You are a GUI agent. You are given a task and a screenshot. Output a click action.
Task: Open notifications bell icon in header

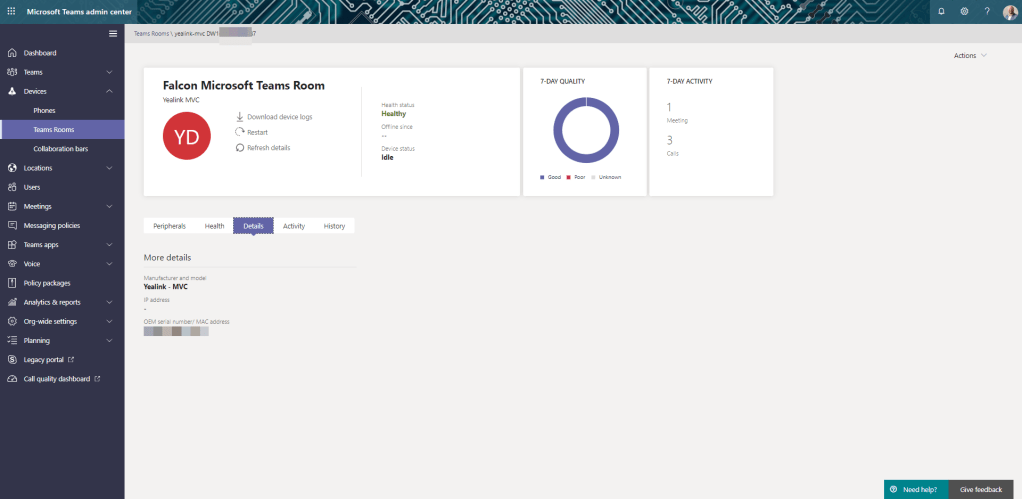[941, 11]
